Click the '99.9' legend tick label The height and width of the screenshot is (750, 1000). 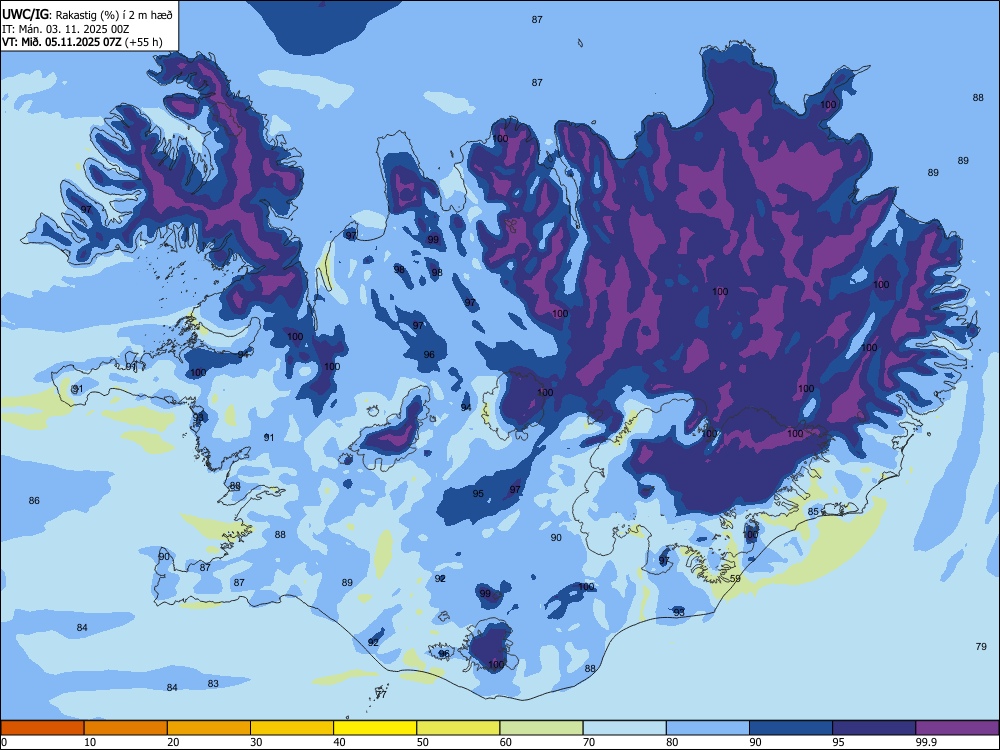coord(926,742)
